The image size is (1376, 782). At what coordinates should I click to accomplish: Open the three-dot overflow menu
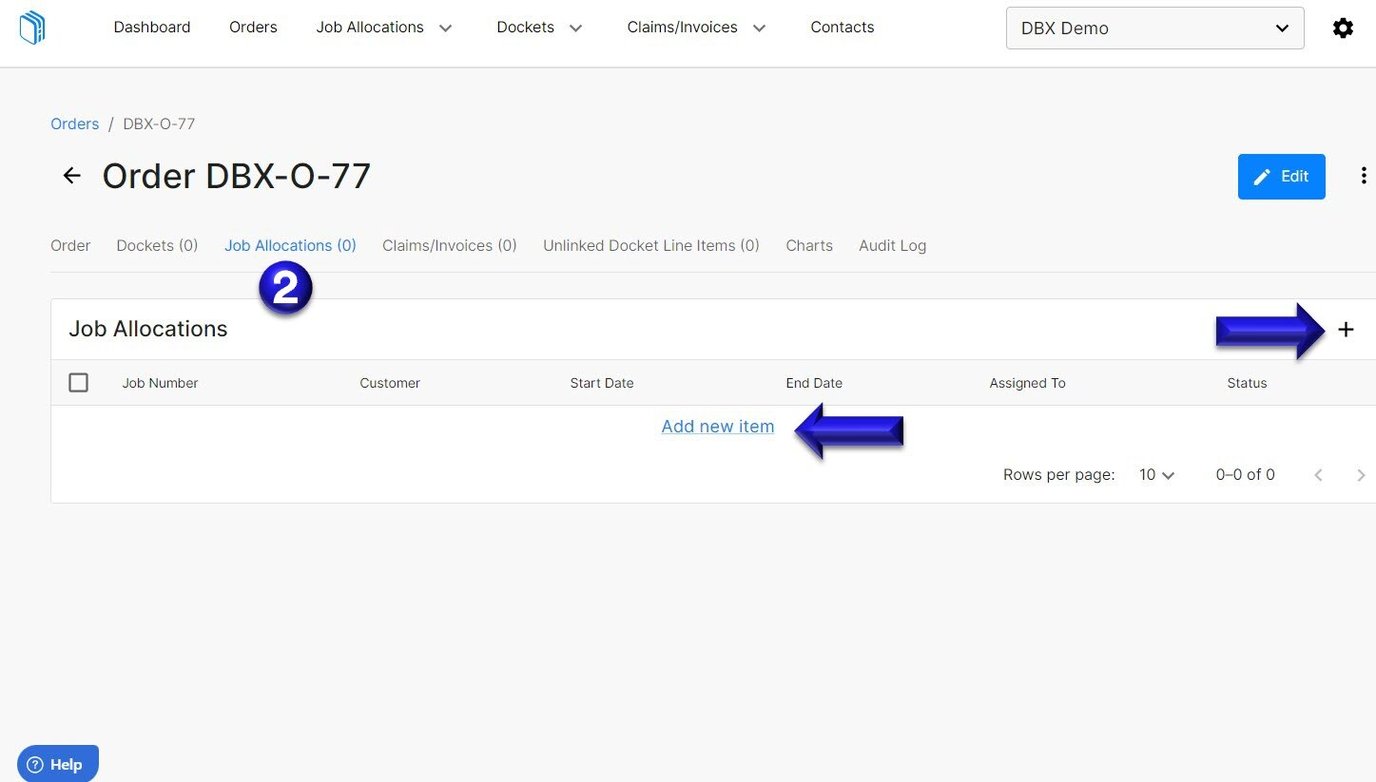pos(1364,175)
